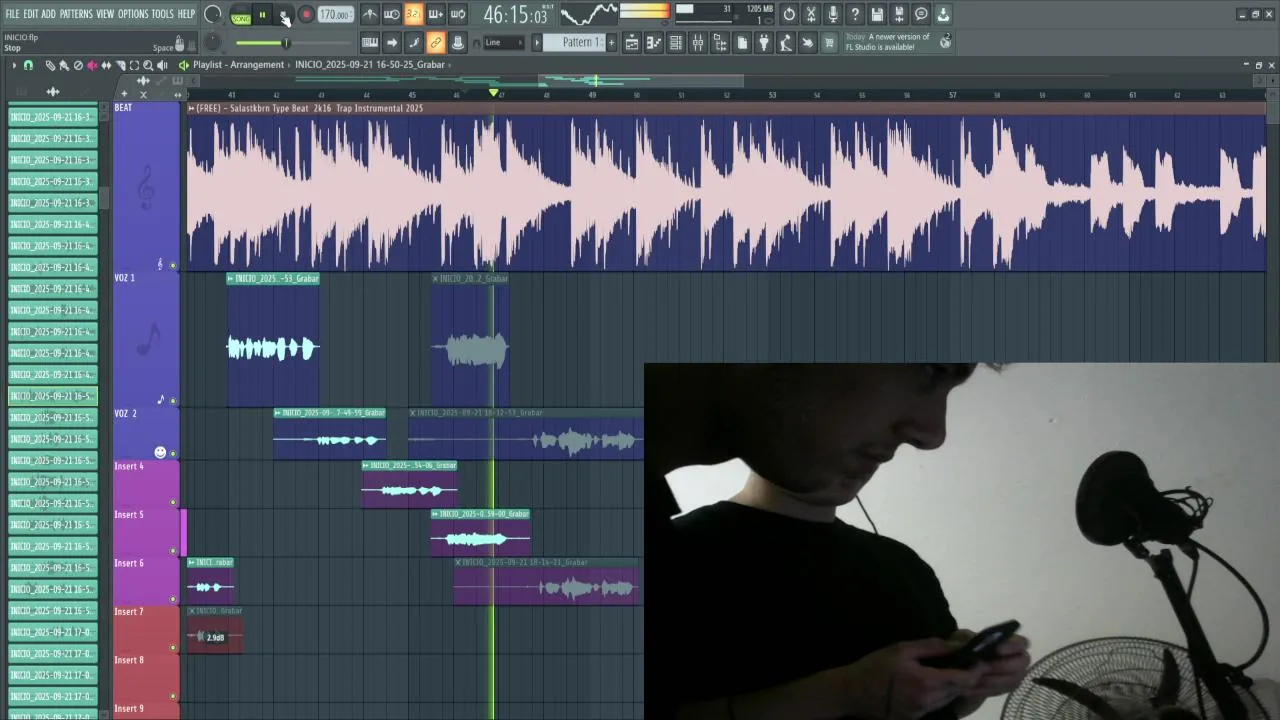This screenshot has width=1280, height=720.
Task: Toggle overdub blend recording icon
Action: click(436, 14)
